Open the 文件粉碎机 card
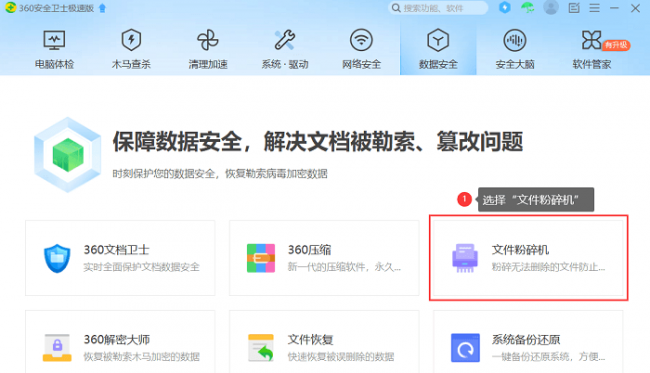 click(x=528, y=258)
